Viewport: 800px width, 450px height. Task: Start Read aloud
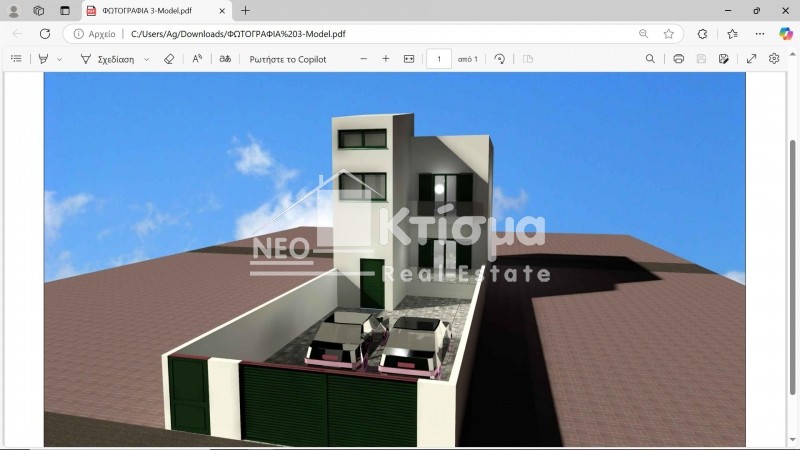(197, 59)
